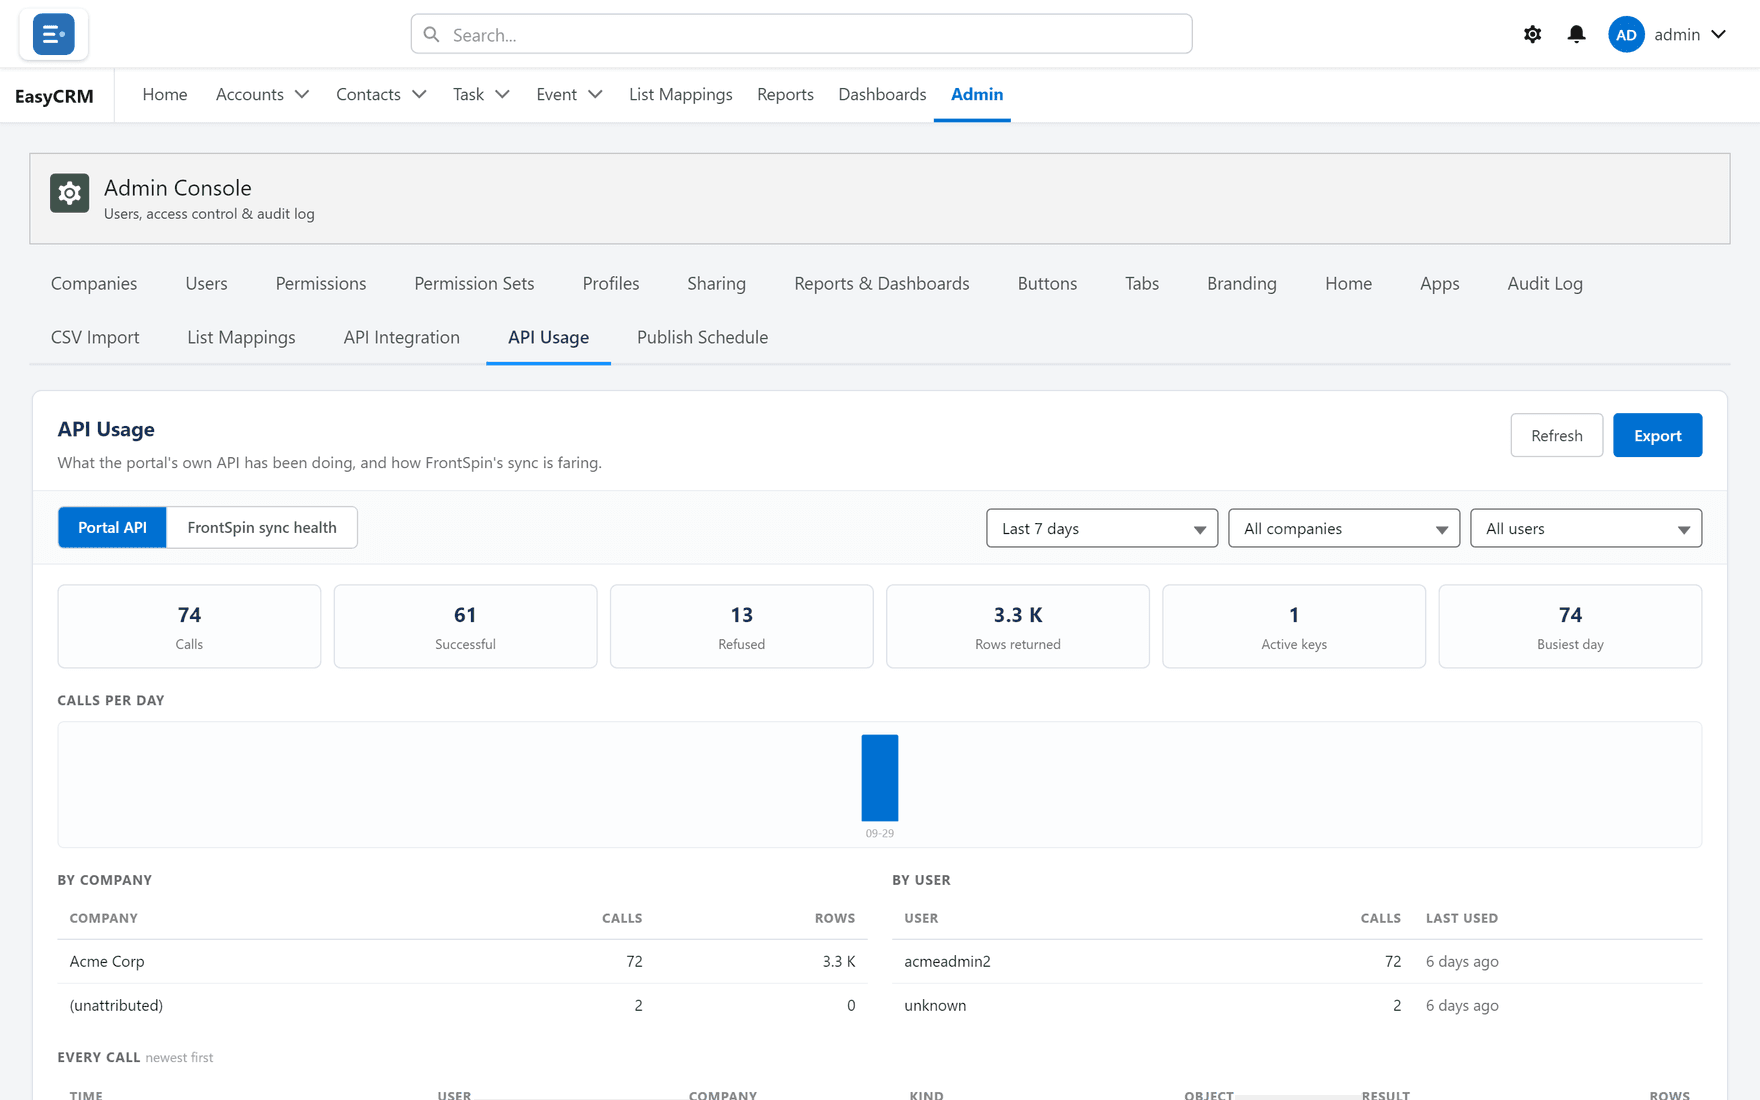Open the notifications bell
This screenshot has width=1760, height=1100.
tap(1576, 34)
